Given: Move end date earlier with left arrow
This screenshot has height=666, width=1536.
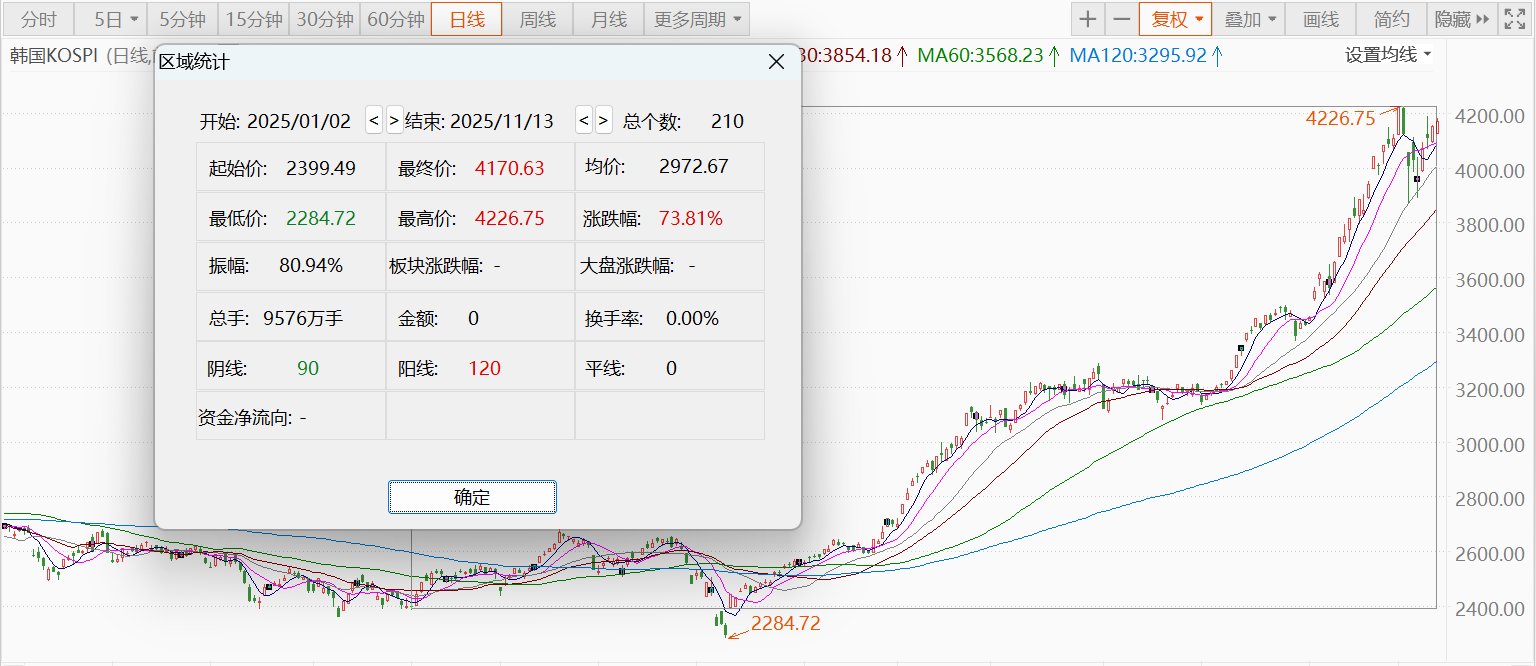Looking at the screenshot, I should 584,121.
